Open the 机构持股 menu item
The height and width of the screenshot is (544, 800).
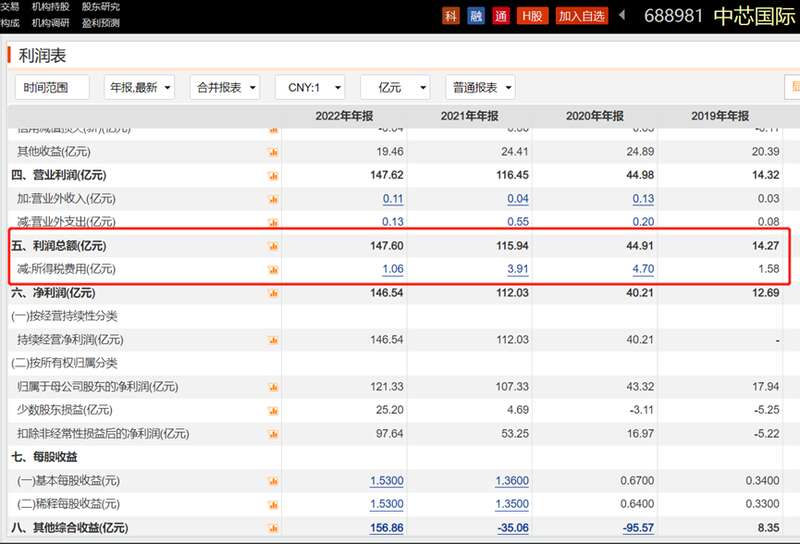tap(50, 7)
